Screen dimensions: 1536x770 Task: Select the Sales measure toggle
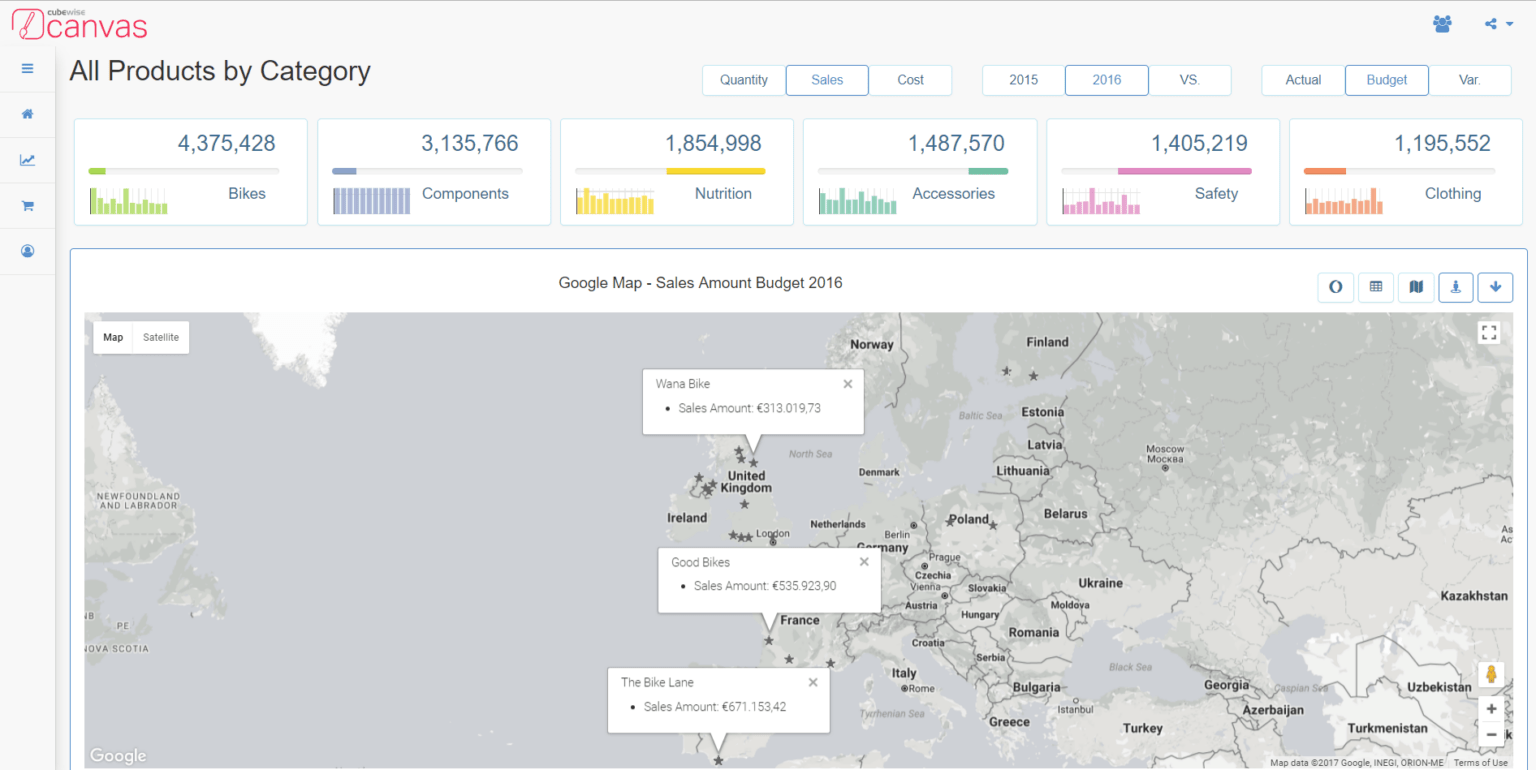coord(827,80)
